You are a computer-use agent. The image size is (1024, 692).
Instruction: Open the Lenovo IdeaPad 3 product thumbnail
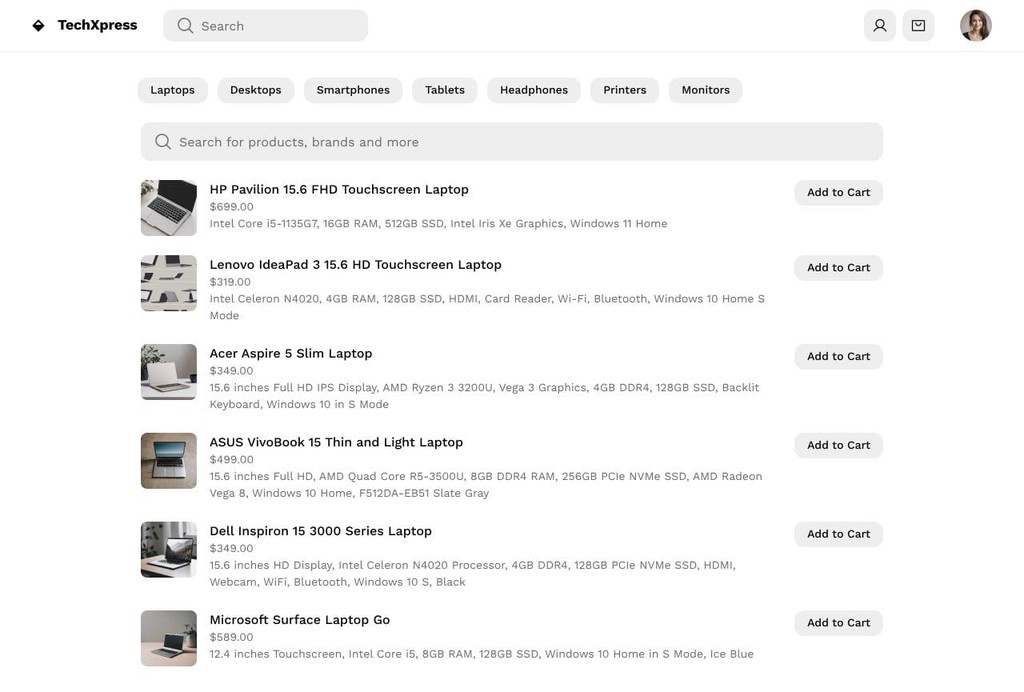(x=168, y=283)
